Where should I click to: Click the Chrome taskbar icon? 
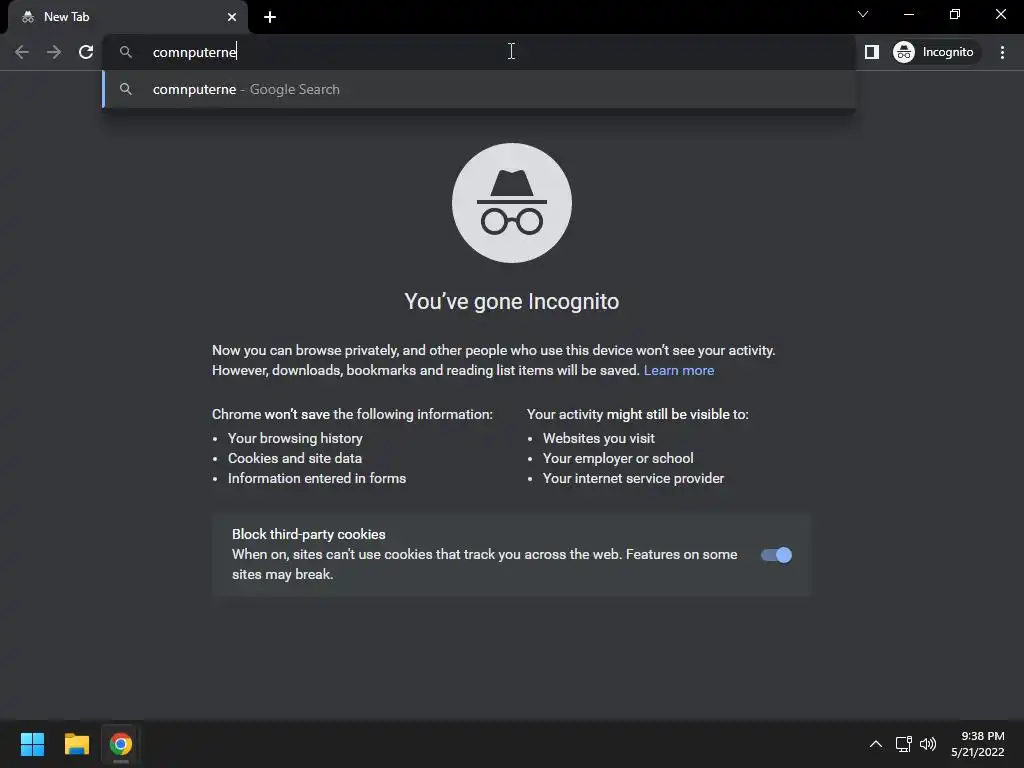[121, 744]
